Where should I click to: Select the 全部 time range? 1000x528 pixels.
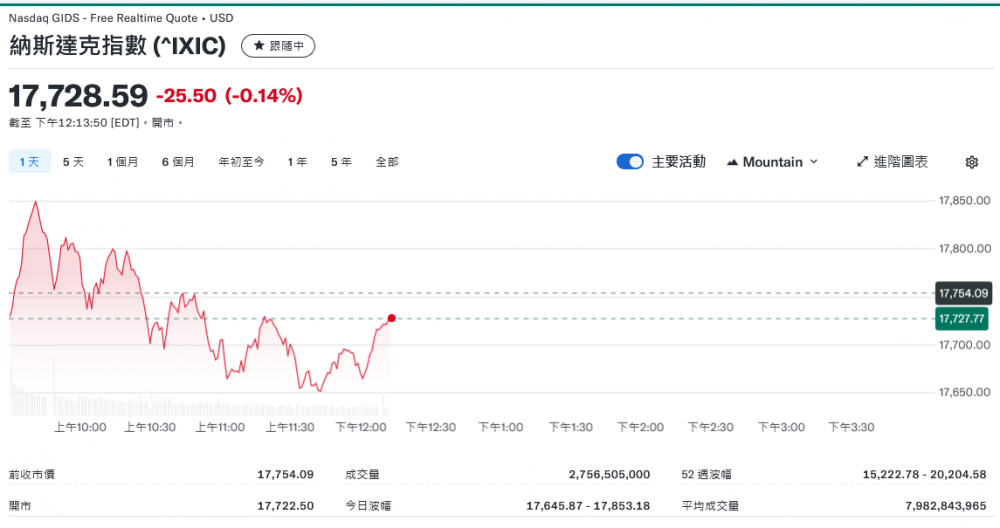(387, 162)
